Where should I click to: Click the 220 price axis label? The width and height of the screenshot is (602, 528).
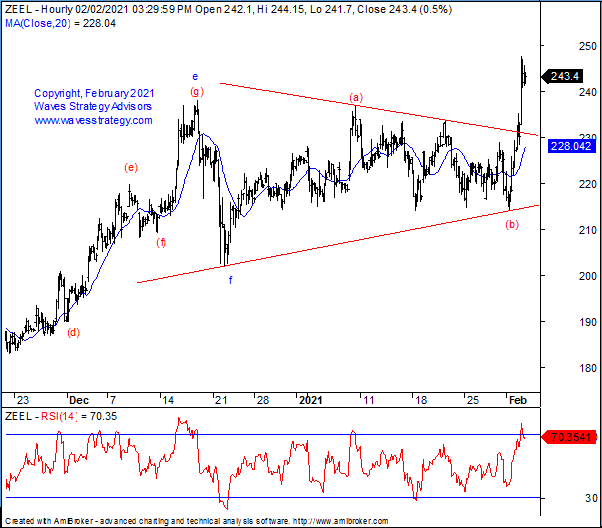coord(588,184)
